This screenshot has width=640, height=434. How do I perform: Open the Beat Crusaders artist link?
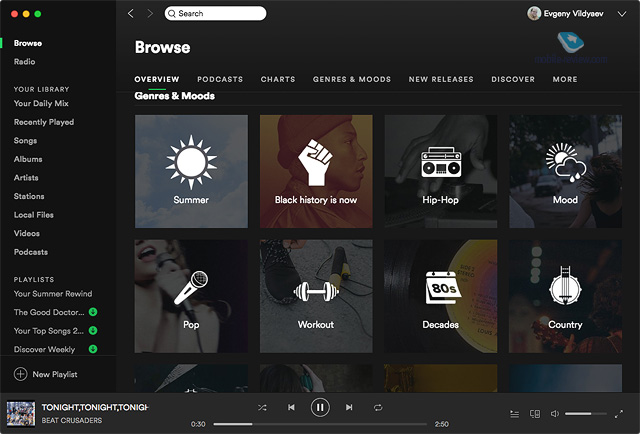tap(71, 421)
